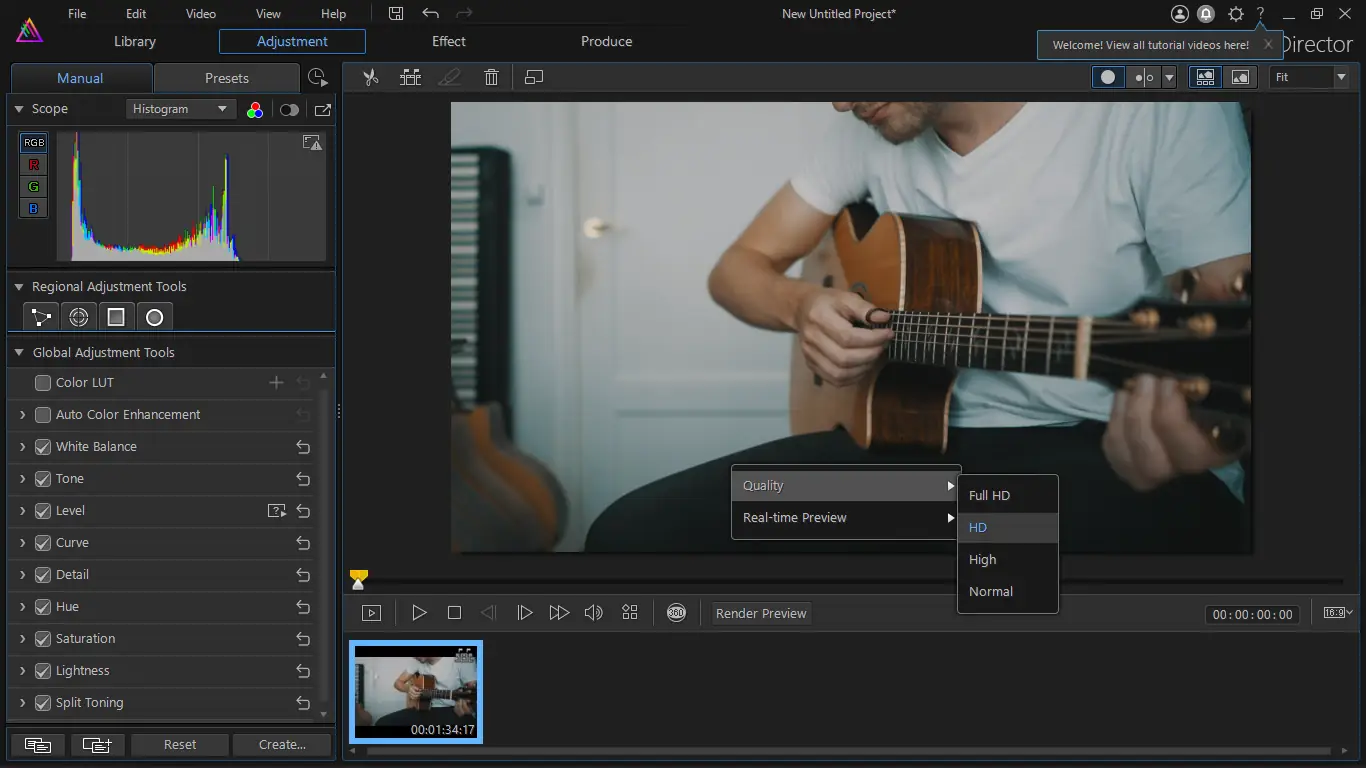Screen dimensions: 1366x768
Task: Enable the Color LUT checkbox
Action: (x=43, y=383)
